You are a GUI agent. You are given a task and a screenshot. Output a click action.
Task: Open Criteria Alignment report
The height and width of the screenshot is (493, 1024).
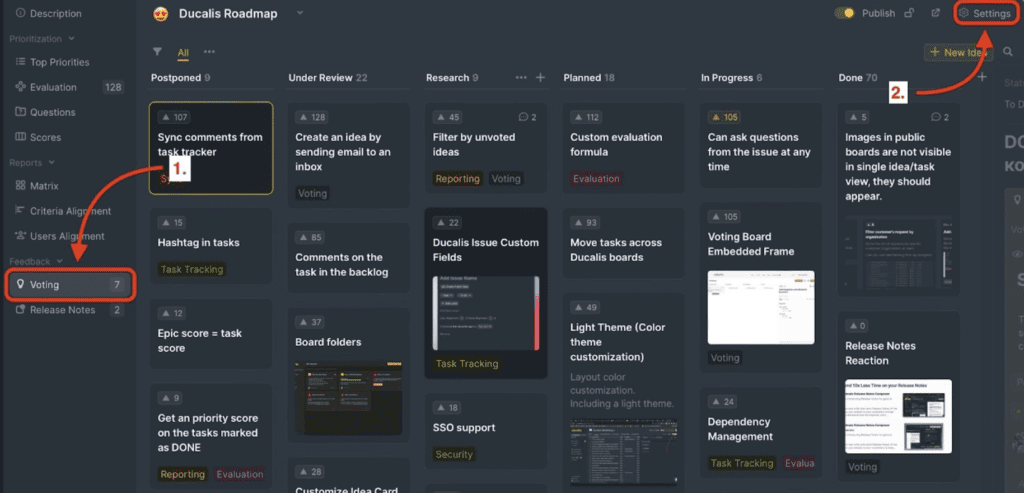click(63, 211)
